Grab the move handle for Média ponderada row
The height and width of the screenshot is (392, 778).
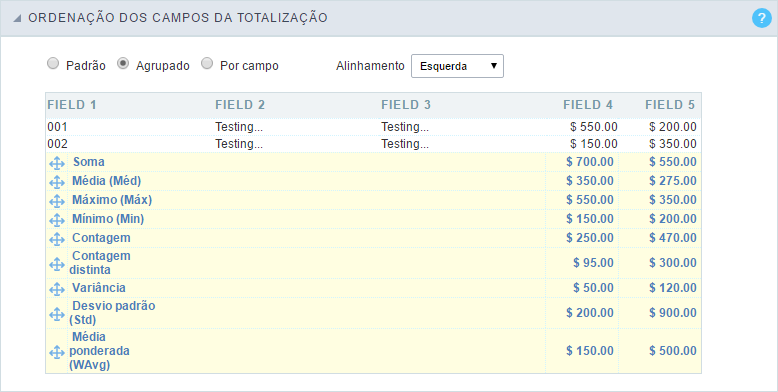tap(57, 352)
